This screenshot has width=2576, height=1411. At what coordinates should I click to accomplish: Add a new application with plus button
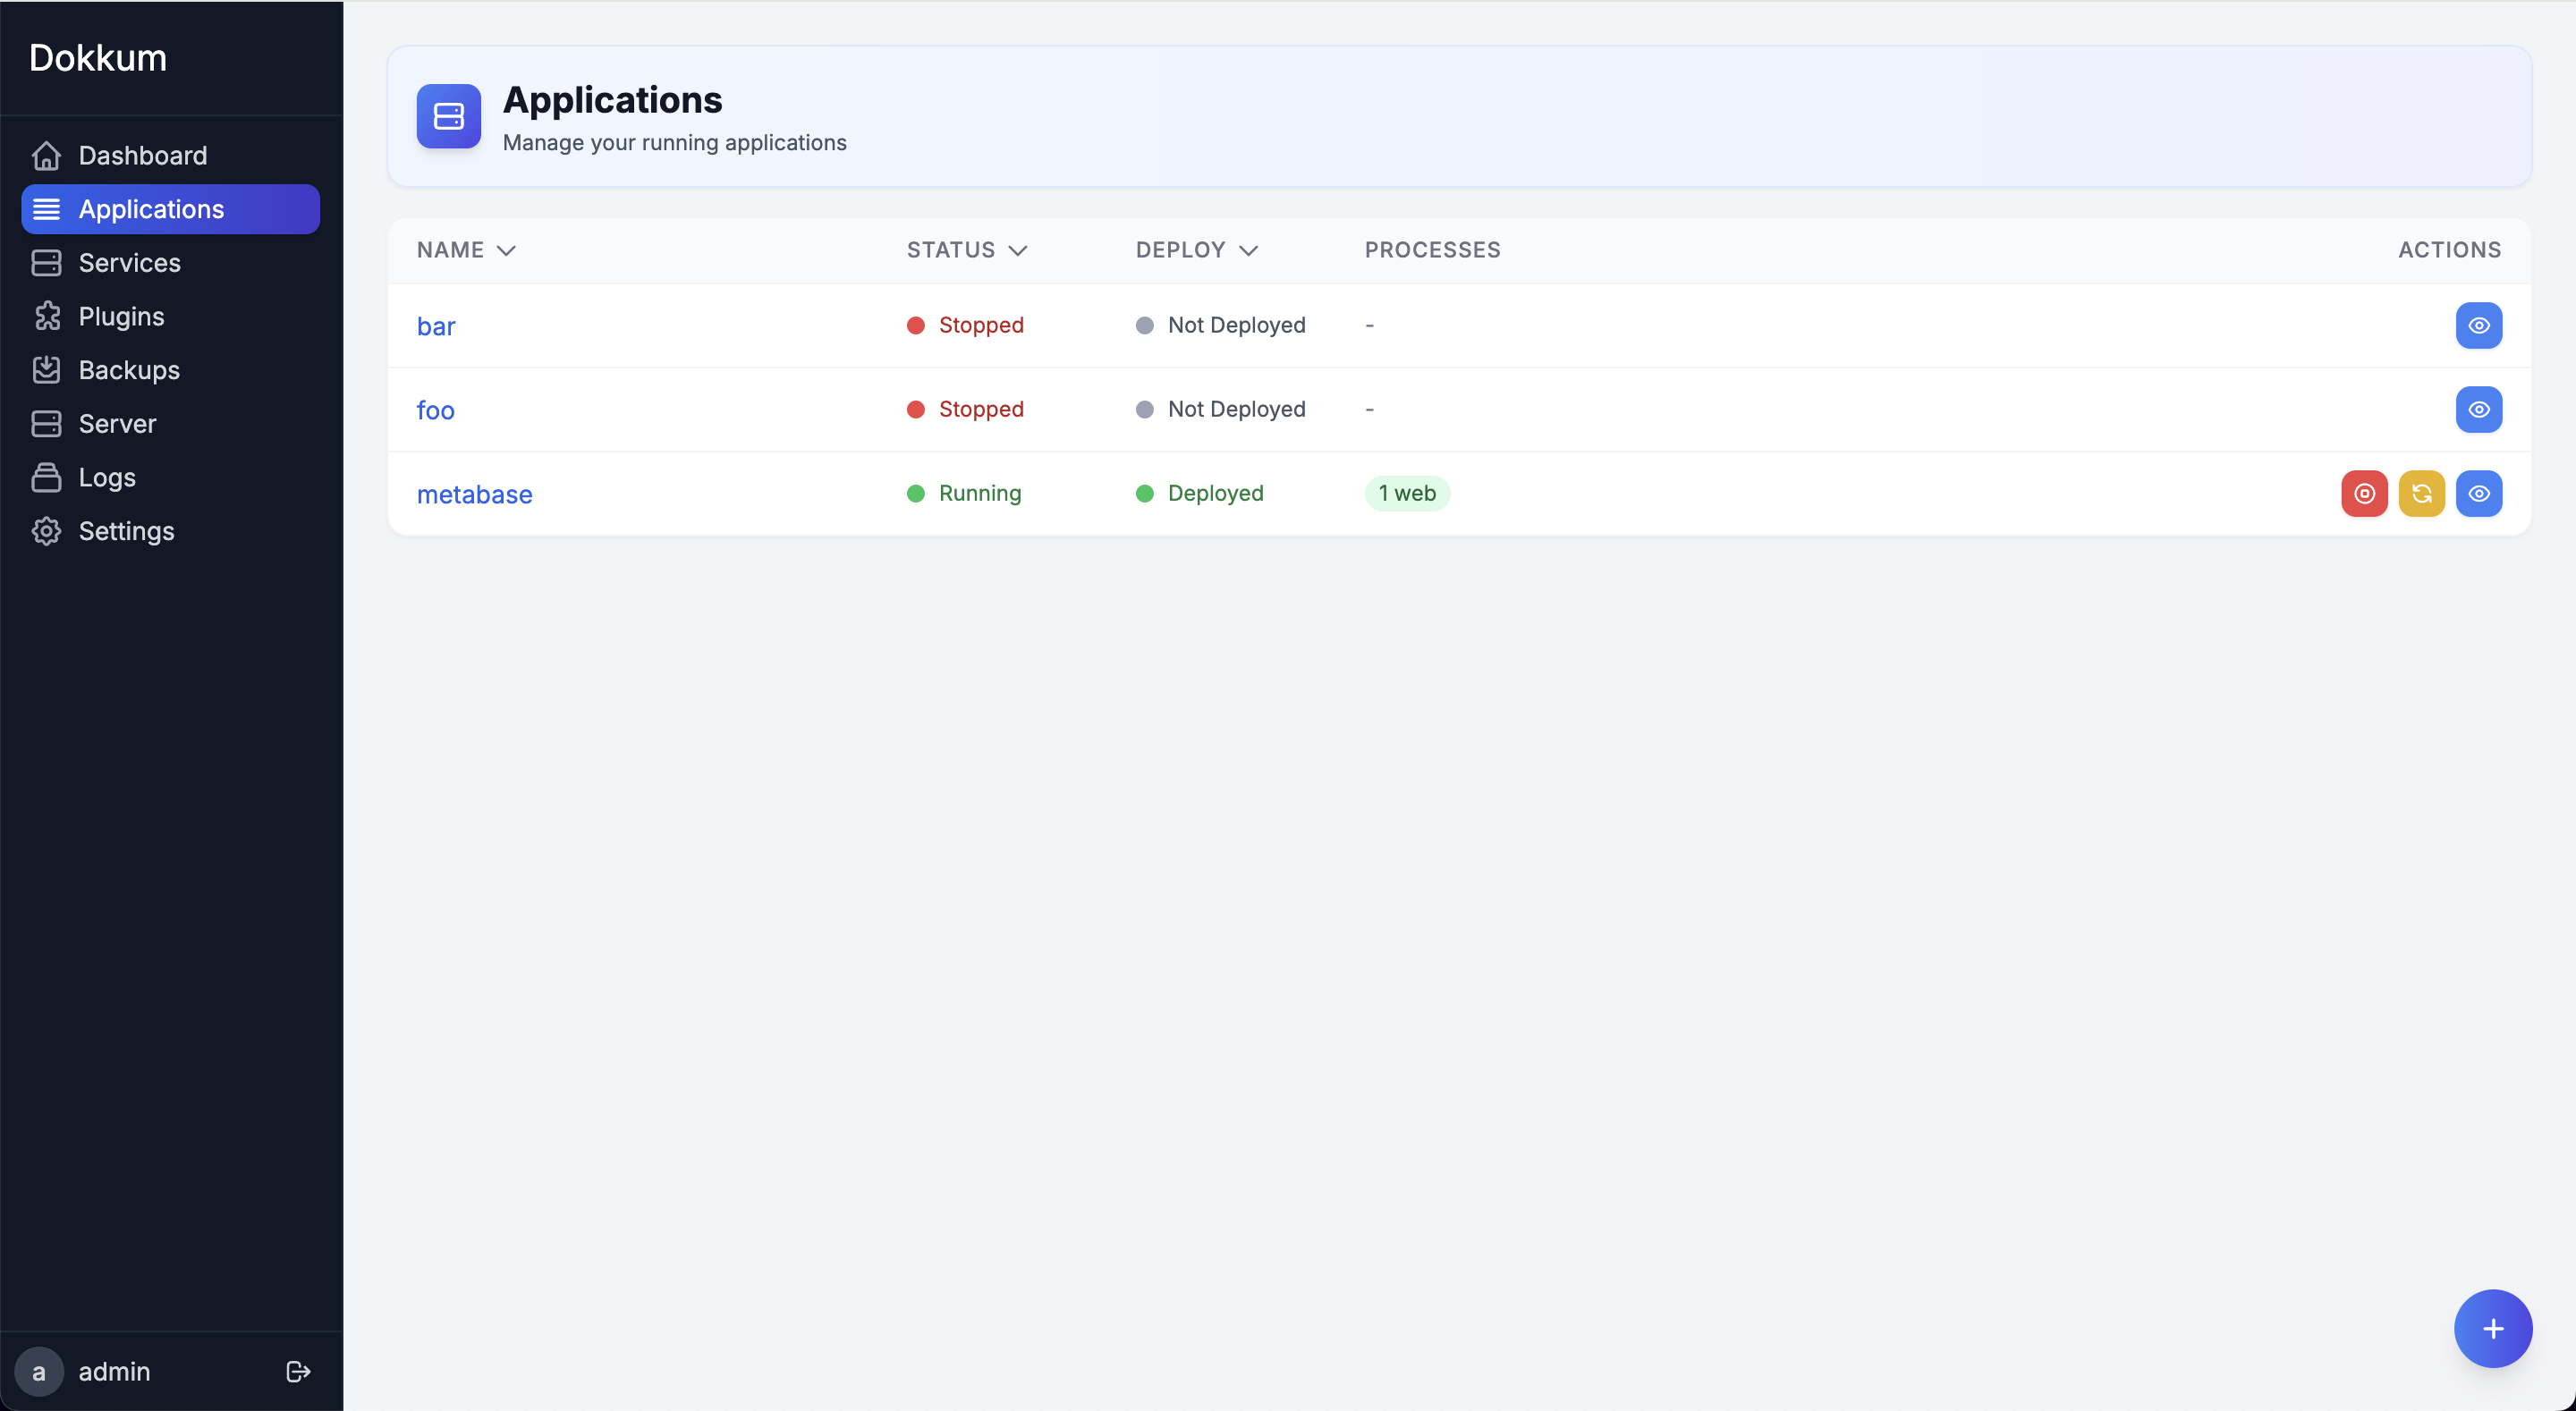(2492, 1328)
